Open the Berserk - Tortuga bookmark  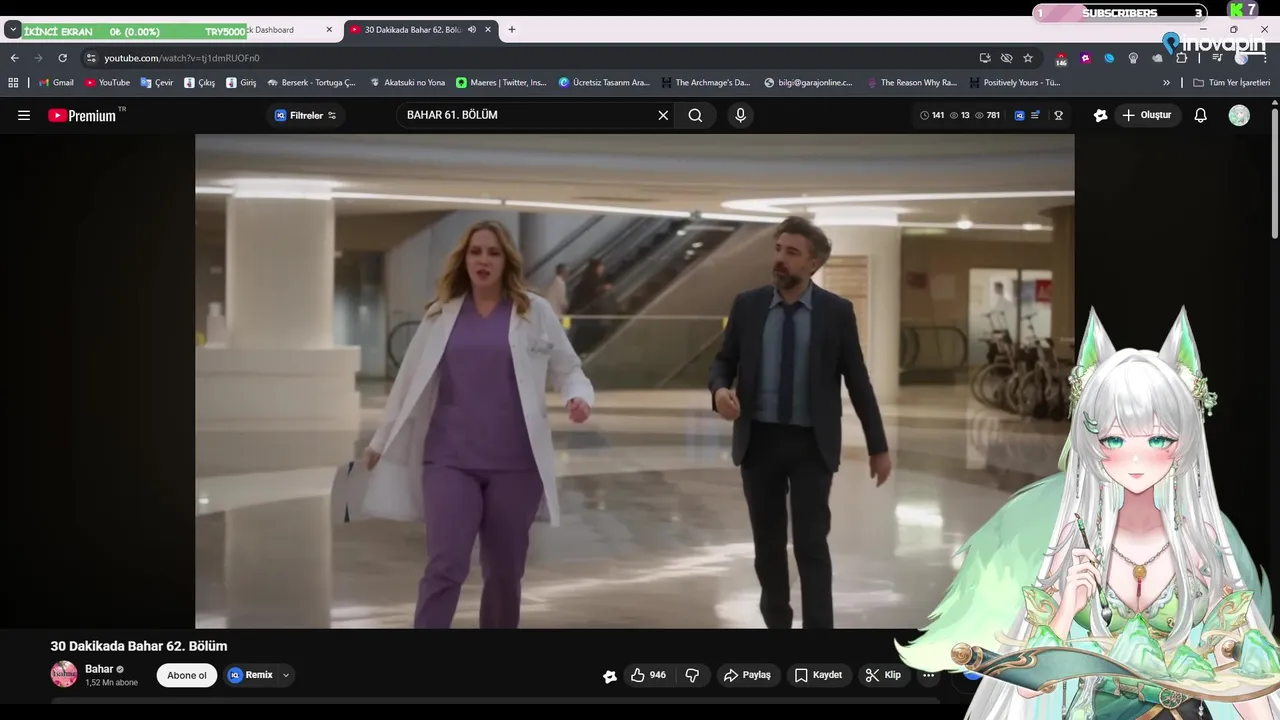(x=311, y=83)
